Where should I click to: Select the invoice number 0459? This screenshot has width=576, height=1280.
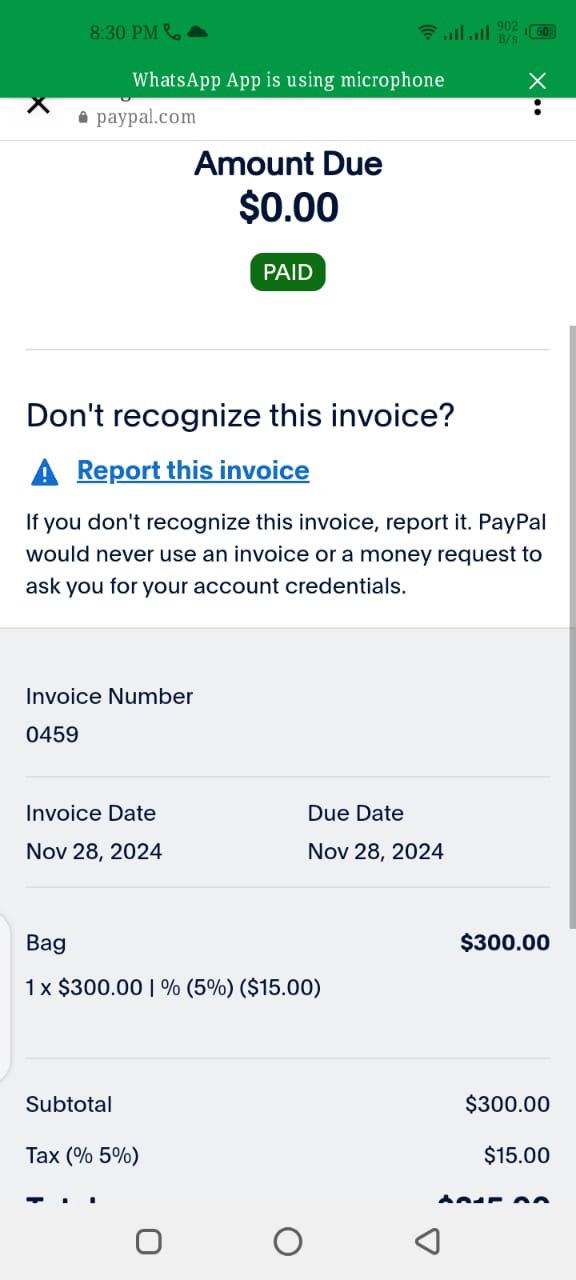click(x=52, y=734)
